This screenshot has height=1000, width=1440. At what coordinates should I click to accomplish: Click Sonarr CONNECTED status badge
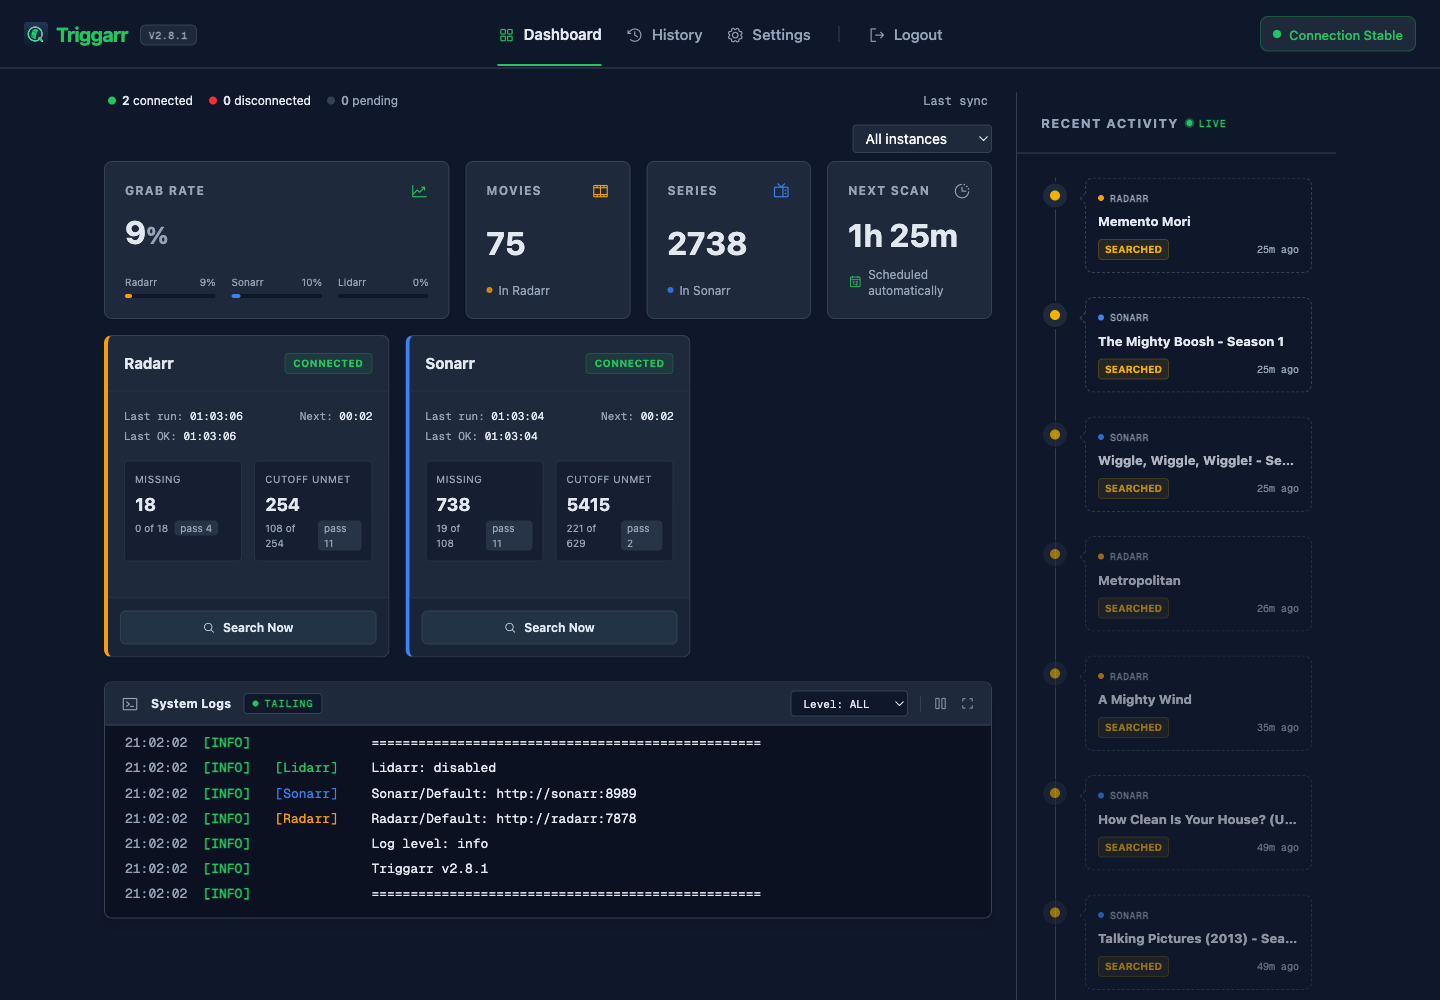pyautogui.click(x=629, y=364)
